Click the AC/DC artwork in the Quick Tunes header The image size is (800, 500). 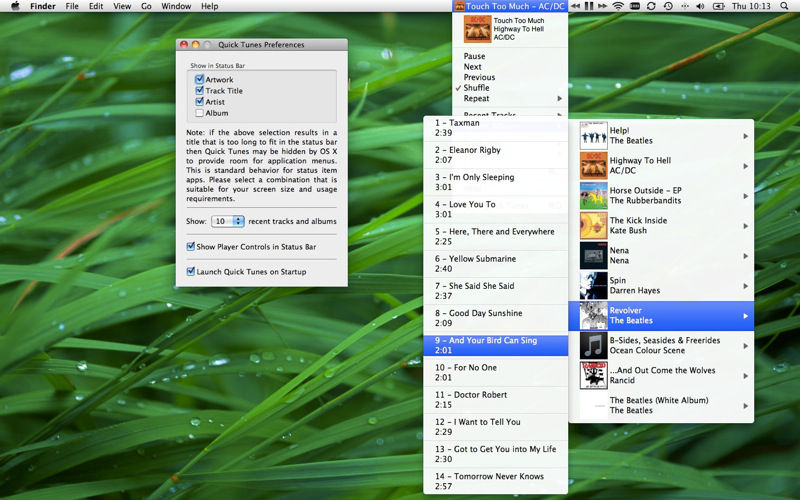coord(477,29)
